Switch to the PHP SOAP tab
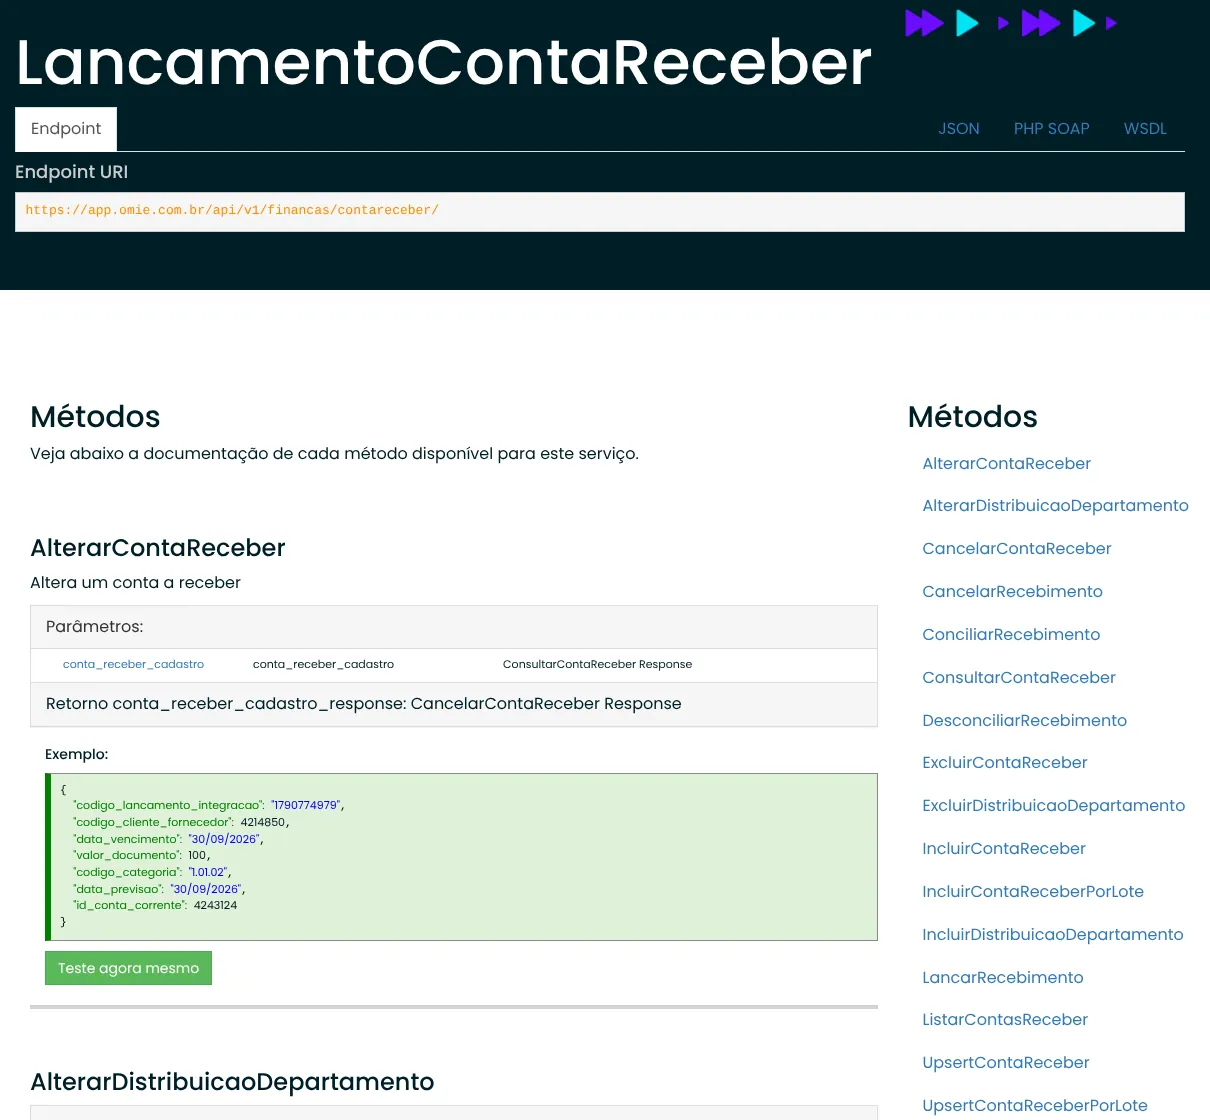 [x=1051, y=129]
